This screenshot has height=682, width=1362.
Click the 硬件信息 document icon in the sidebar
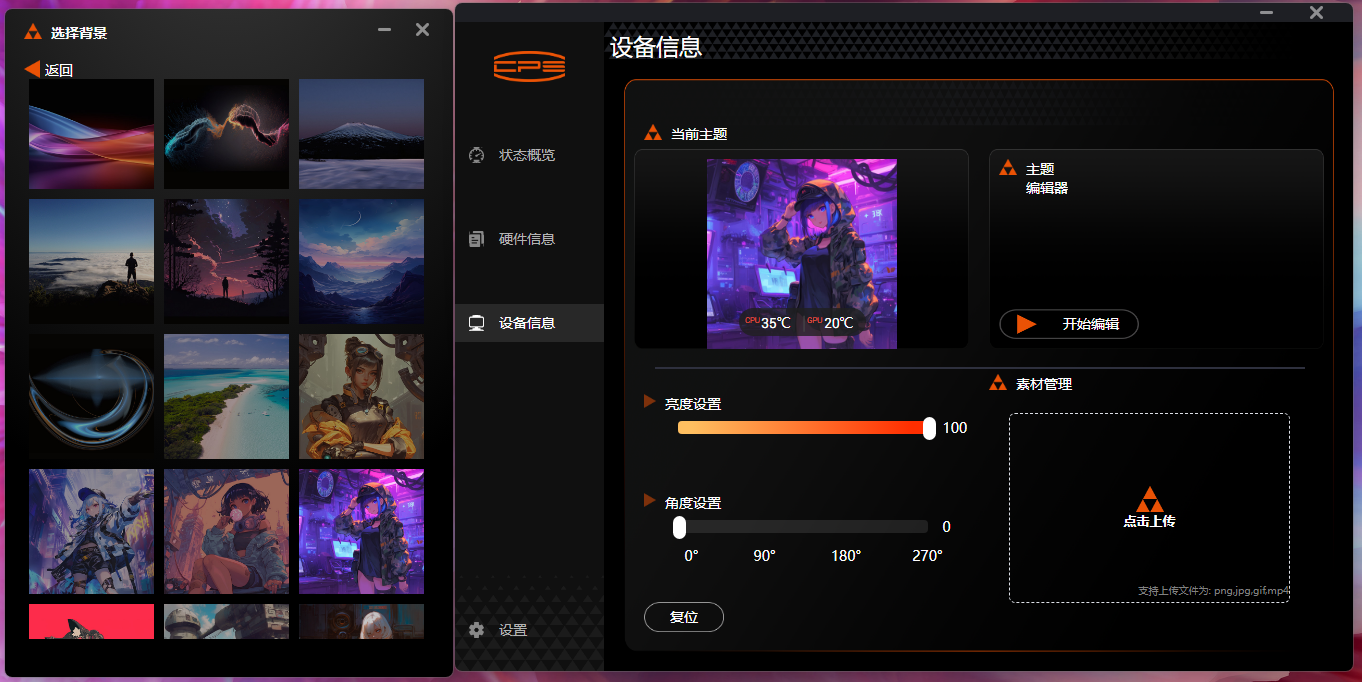click(477, 239)
